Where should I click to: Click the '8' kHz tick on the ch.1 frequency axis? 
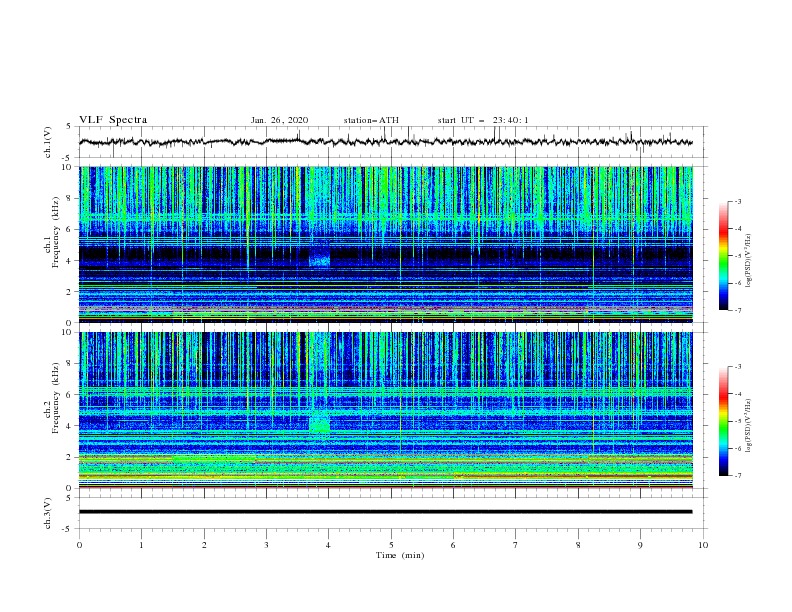tap(70, 198)
